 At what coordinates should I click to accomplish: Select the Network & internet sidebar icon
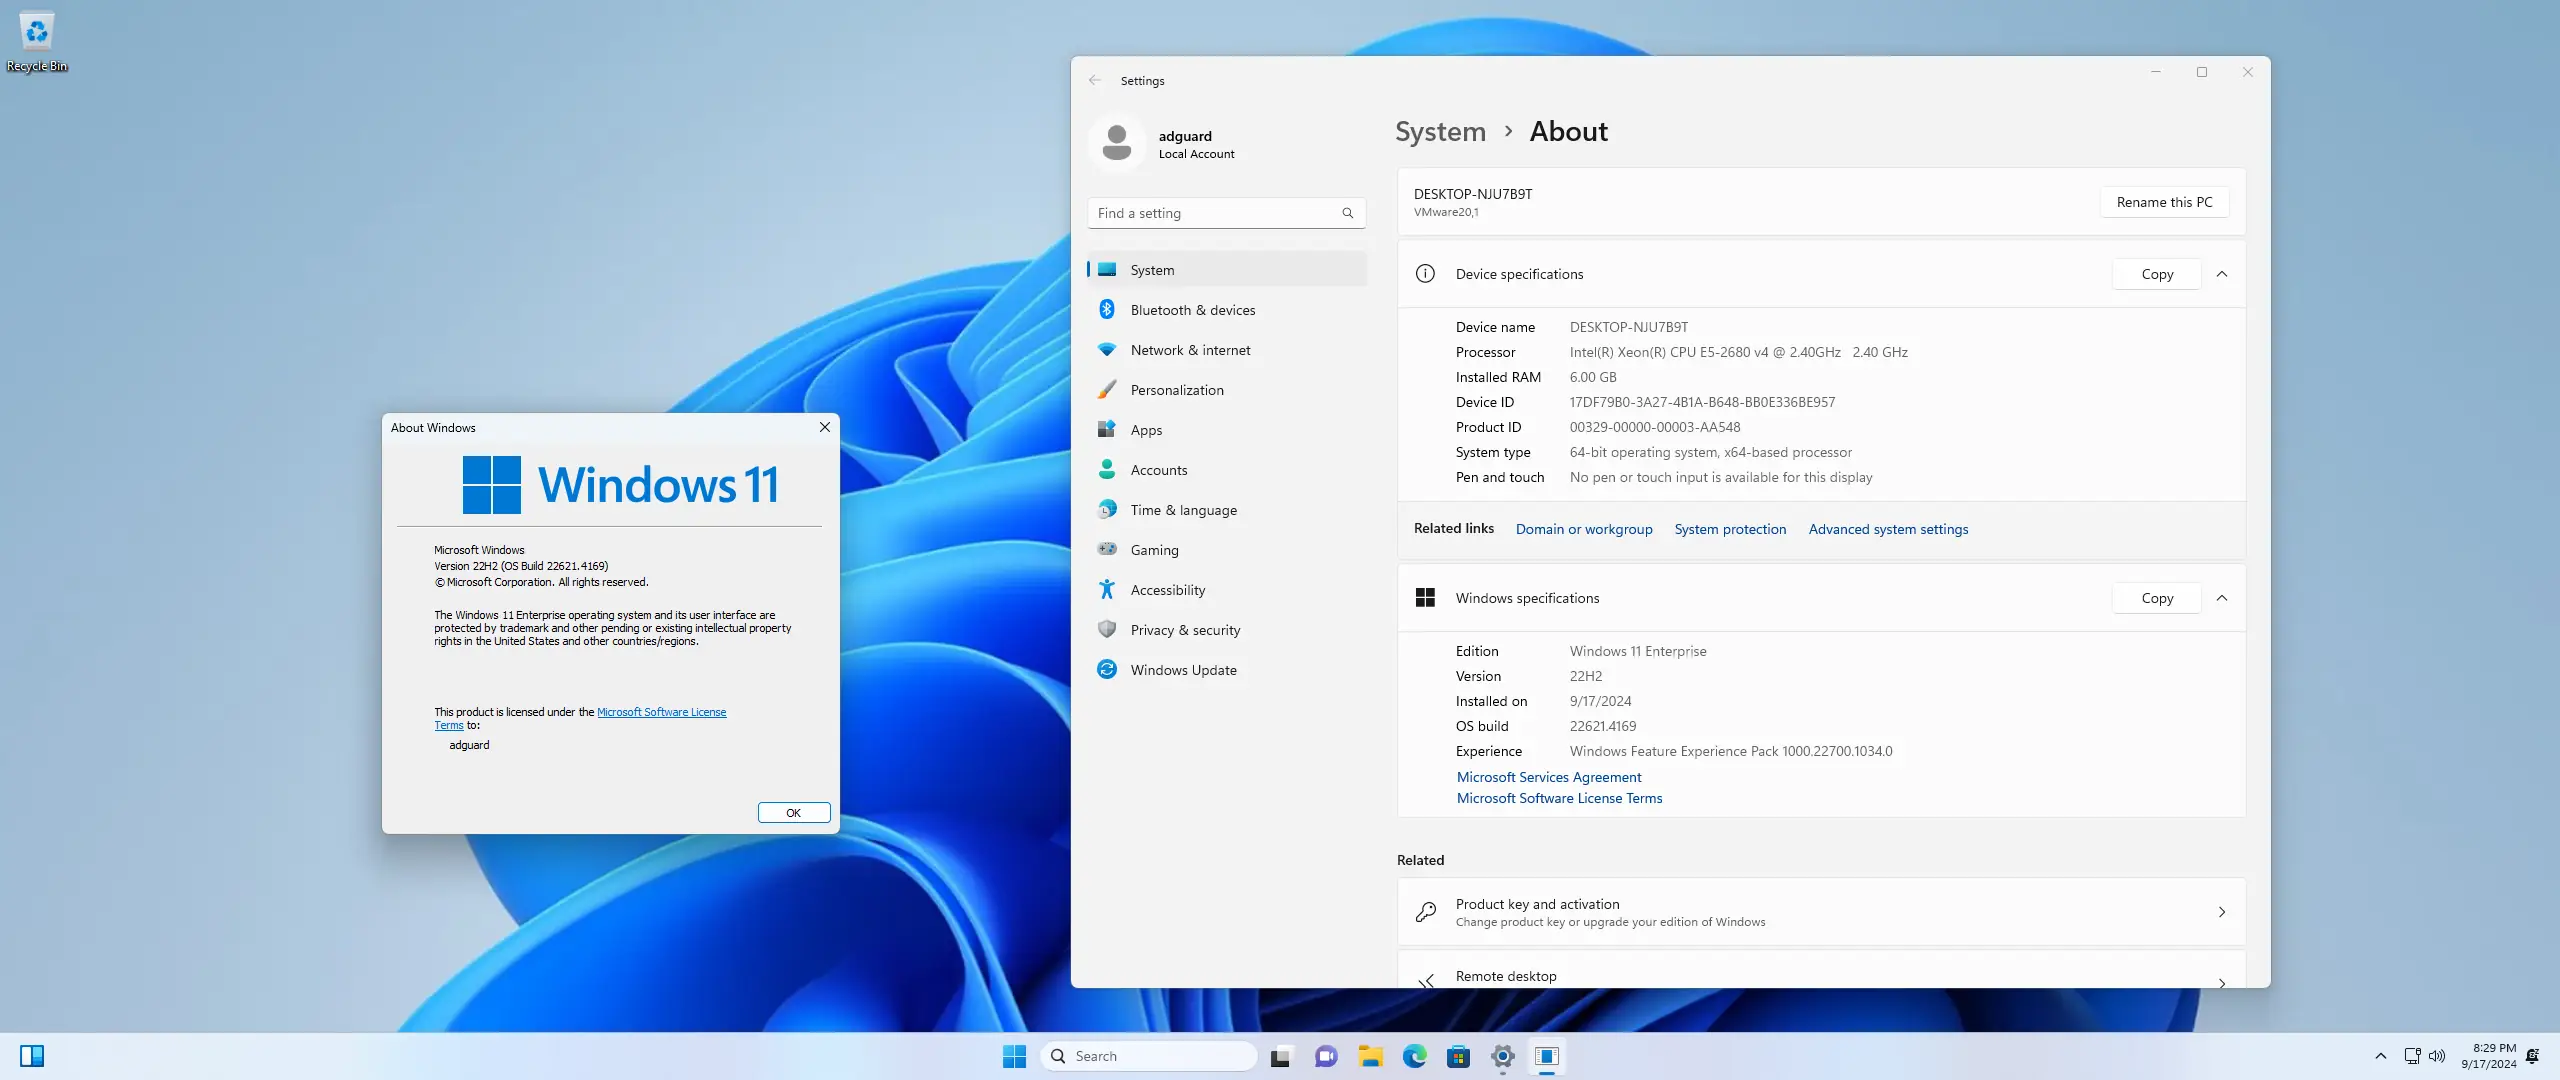coord(1107,350)
